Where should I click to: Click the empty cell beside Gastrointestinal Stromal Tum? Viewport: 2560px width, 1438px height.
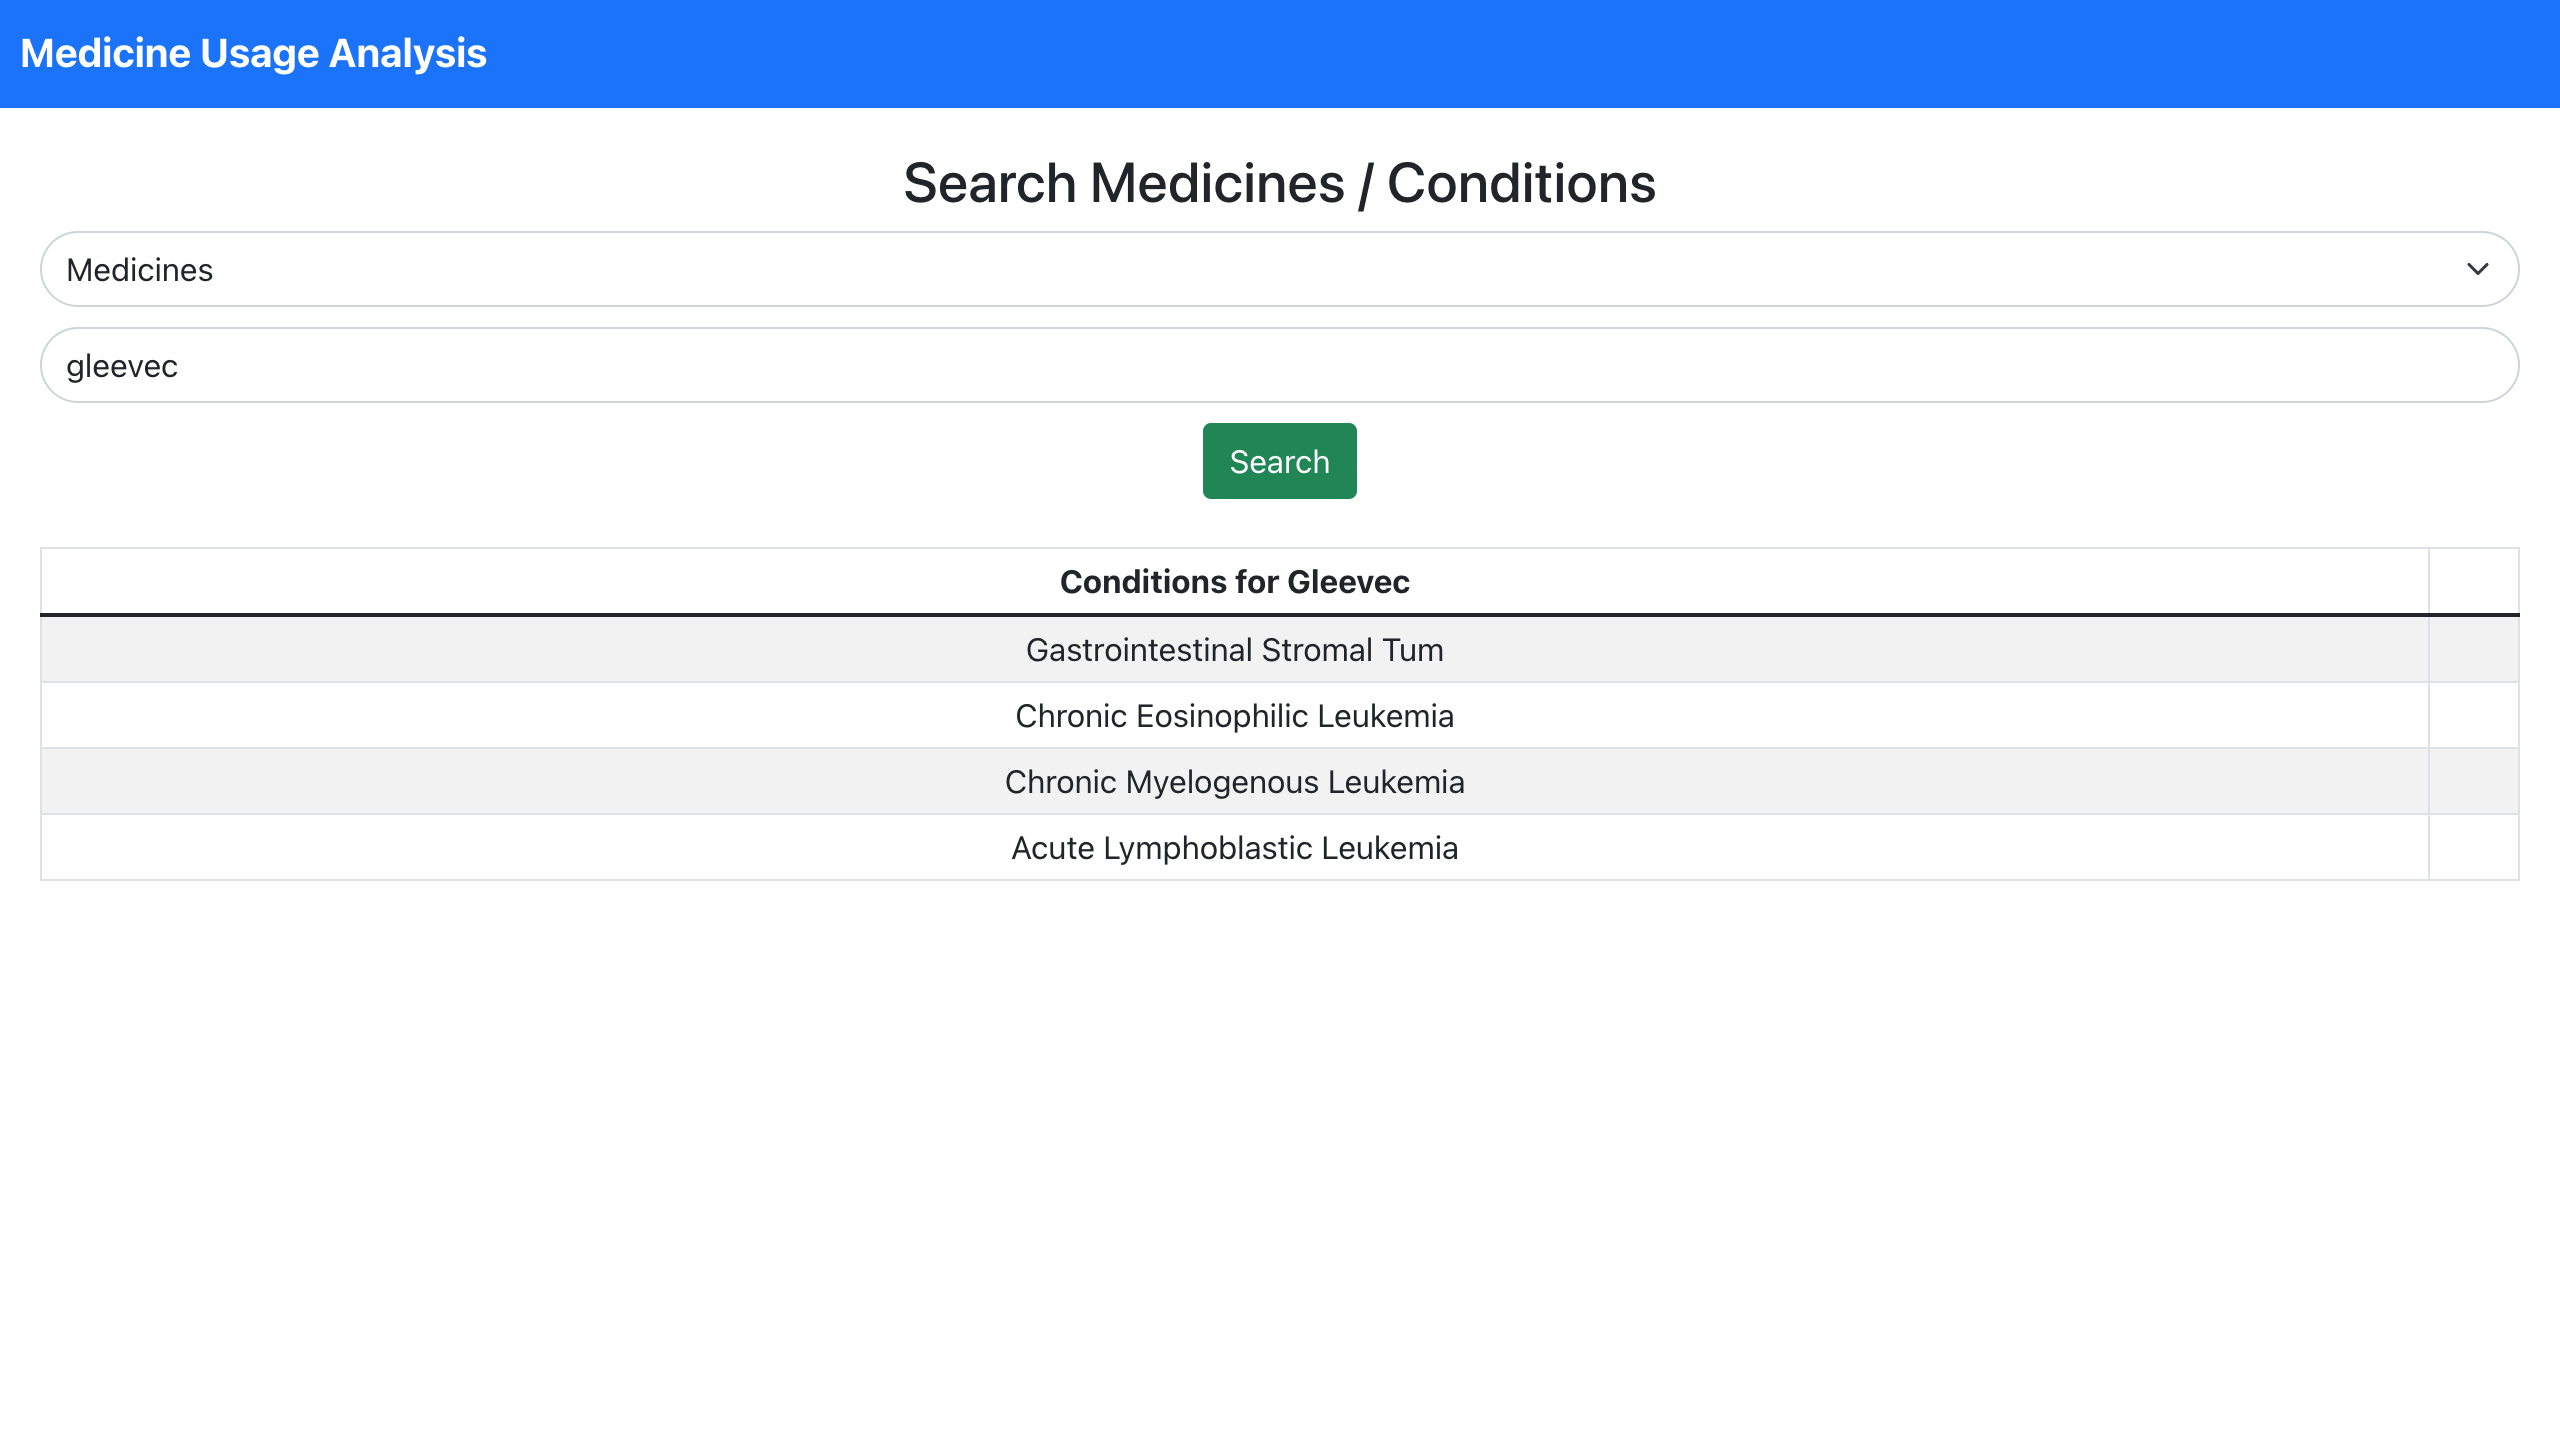tap(2473, 650)
